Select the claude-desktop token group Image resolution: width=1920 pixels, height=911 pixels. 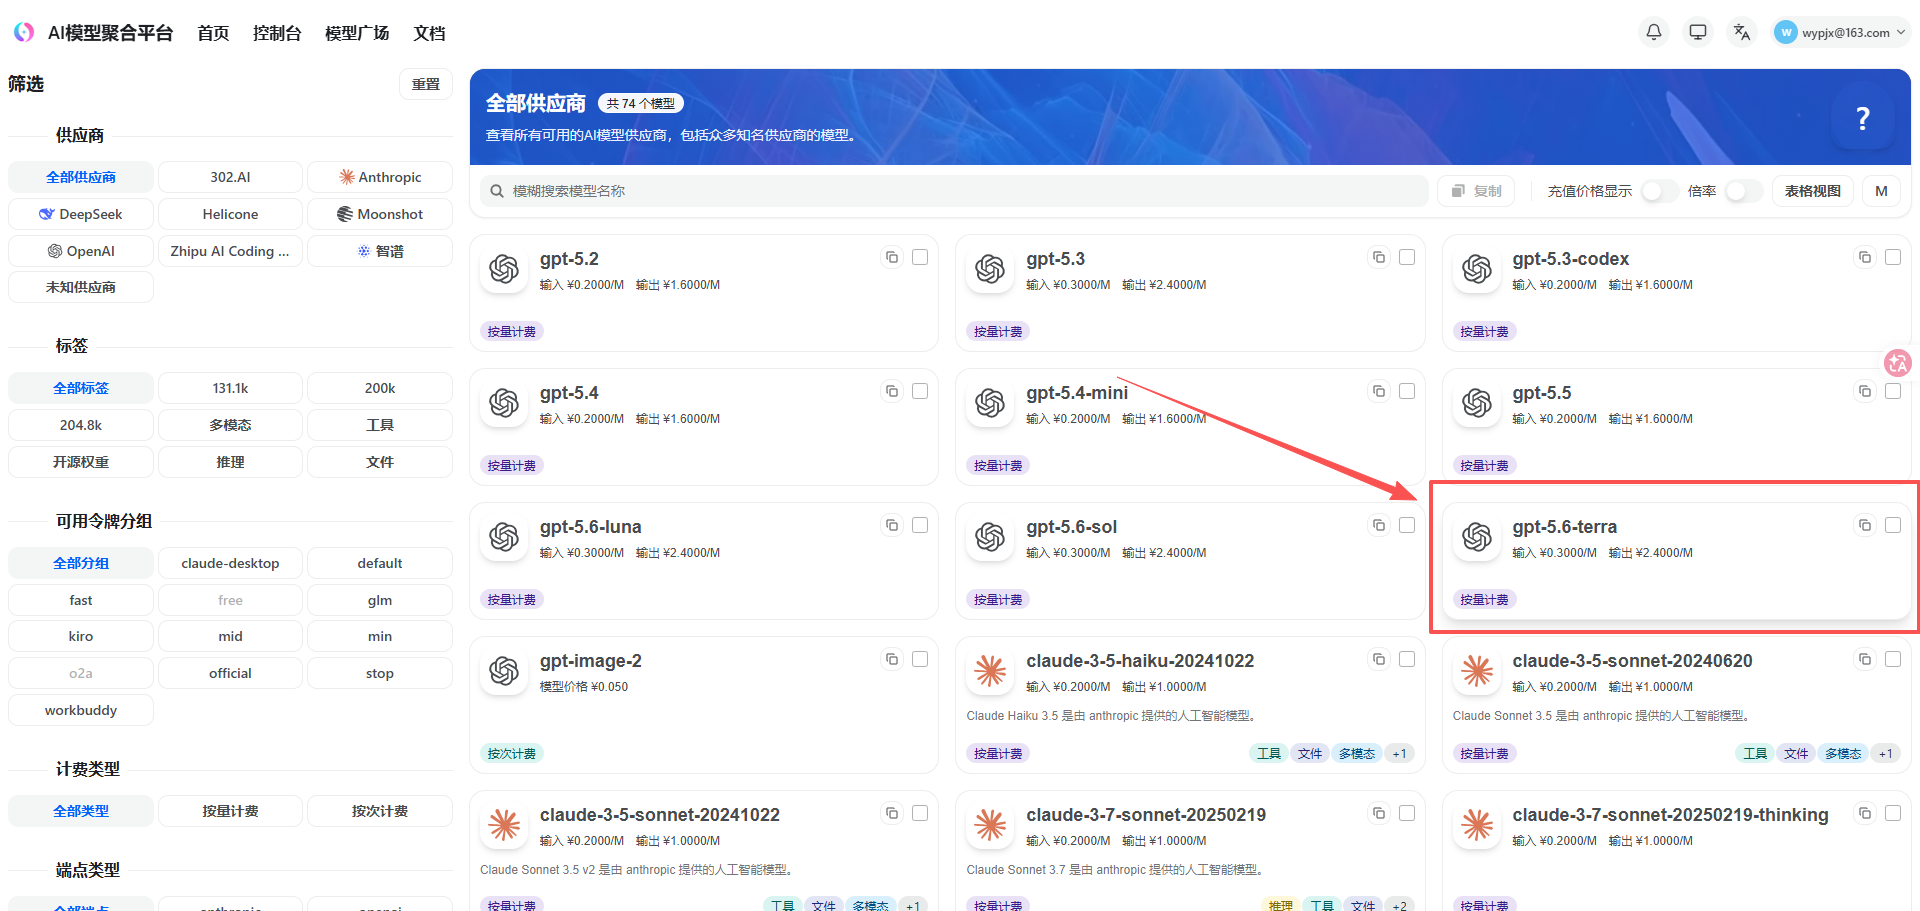230,563
